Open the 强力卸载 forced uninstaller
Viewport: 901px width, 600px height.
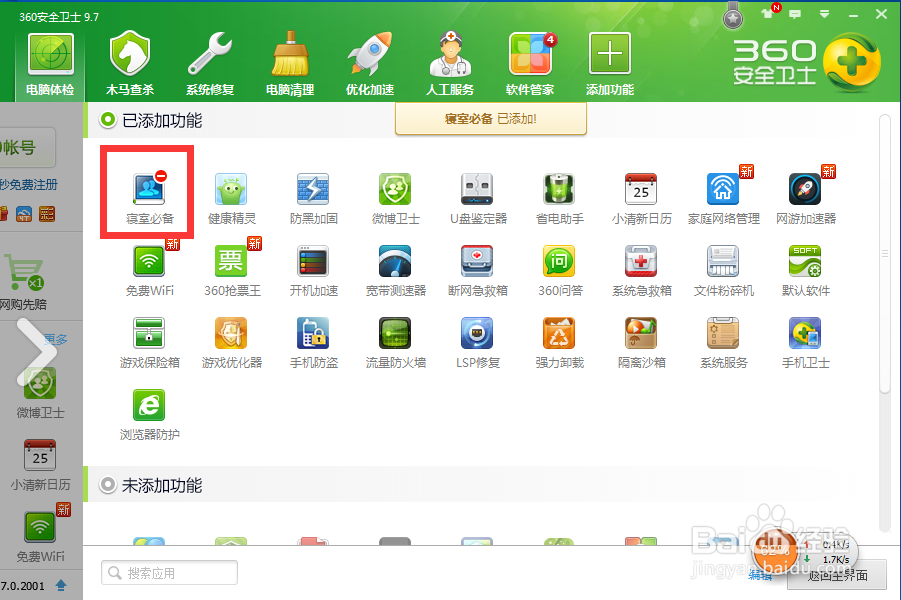559,340
